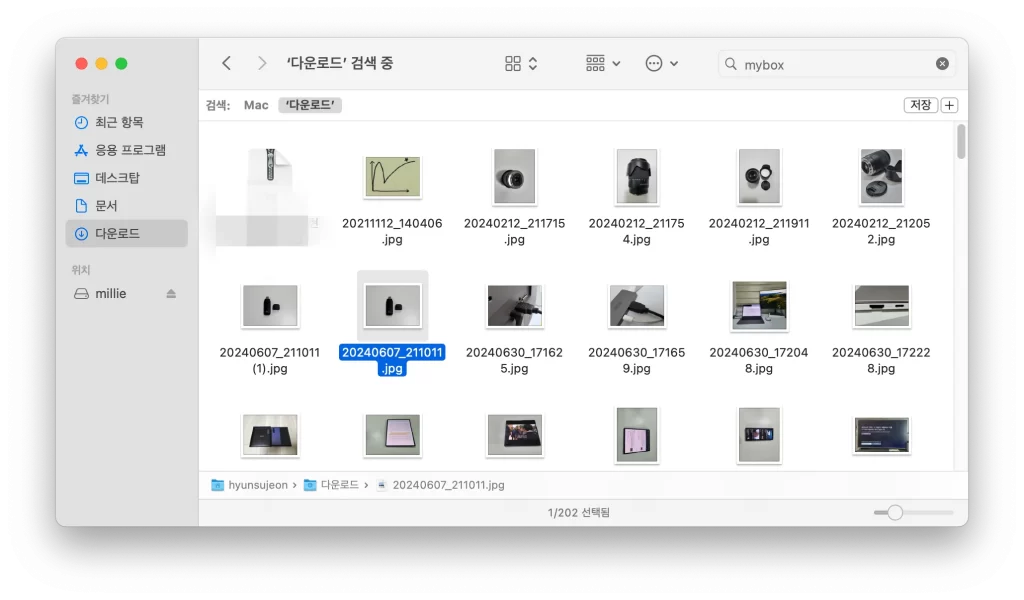
Task: Select '다운로드' search scope
Action: tap(310, 105)
